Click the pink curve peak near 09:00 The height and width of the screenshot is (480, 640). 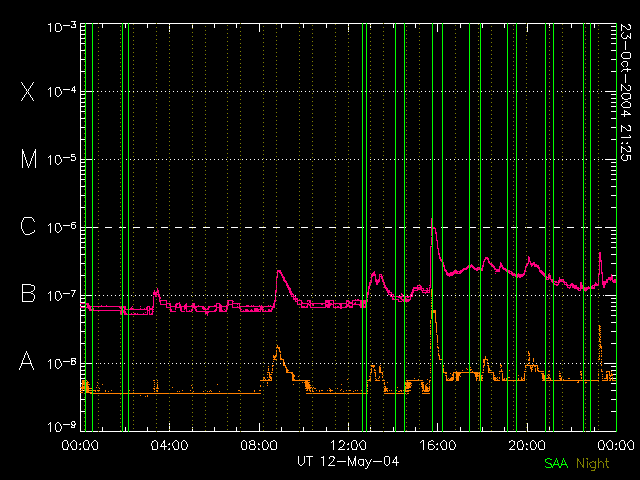(x=279, y=271)
